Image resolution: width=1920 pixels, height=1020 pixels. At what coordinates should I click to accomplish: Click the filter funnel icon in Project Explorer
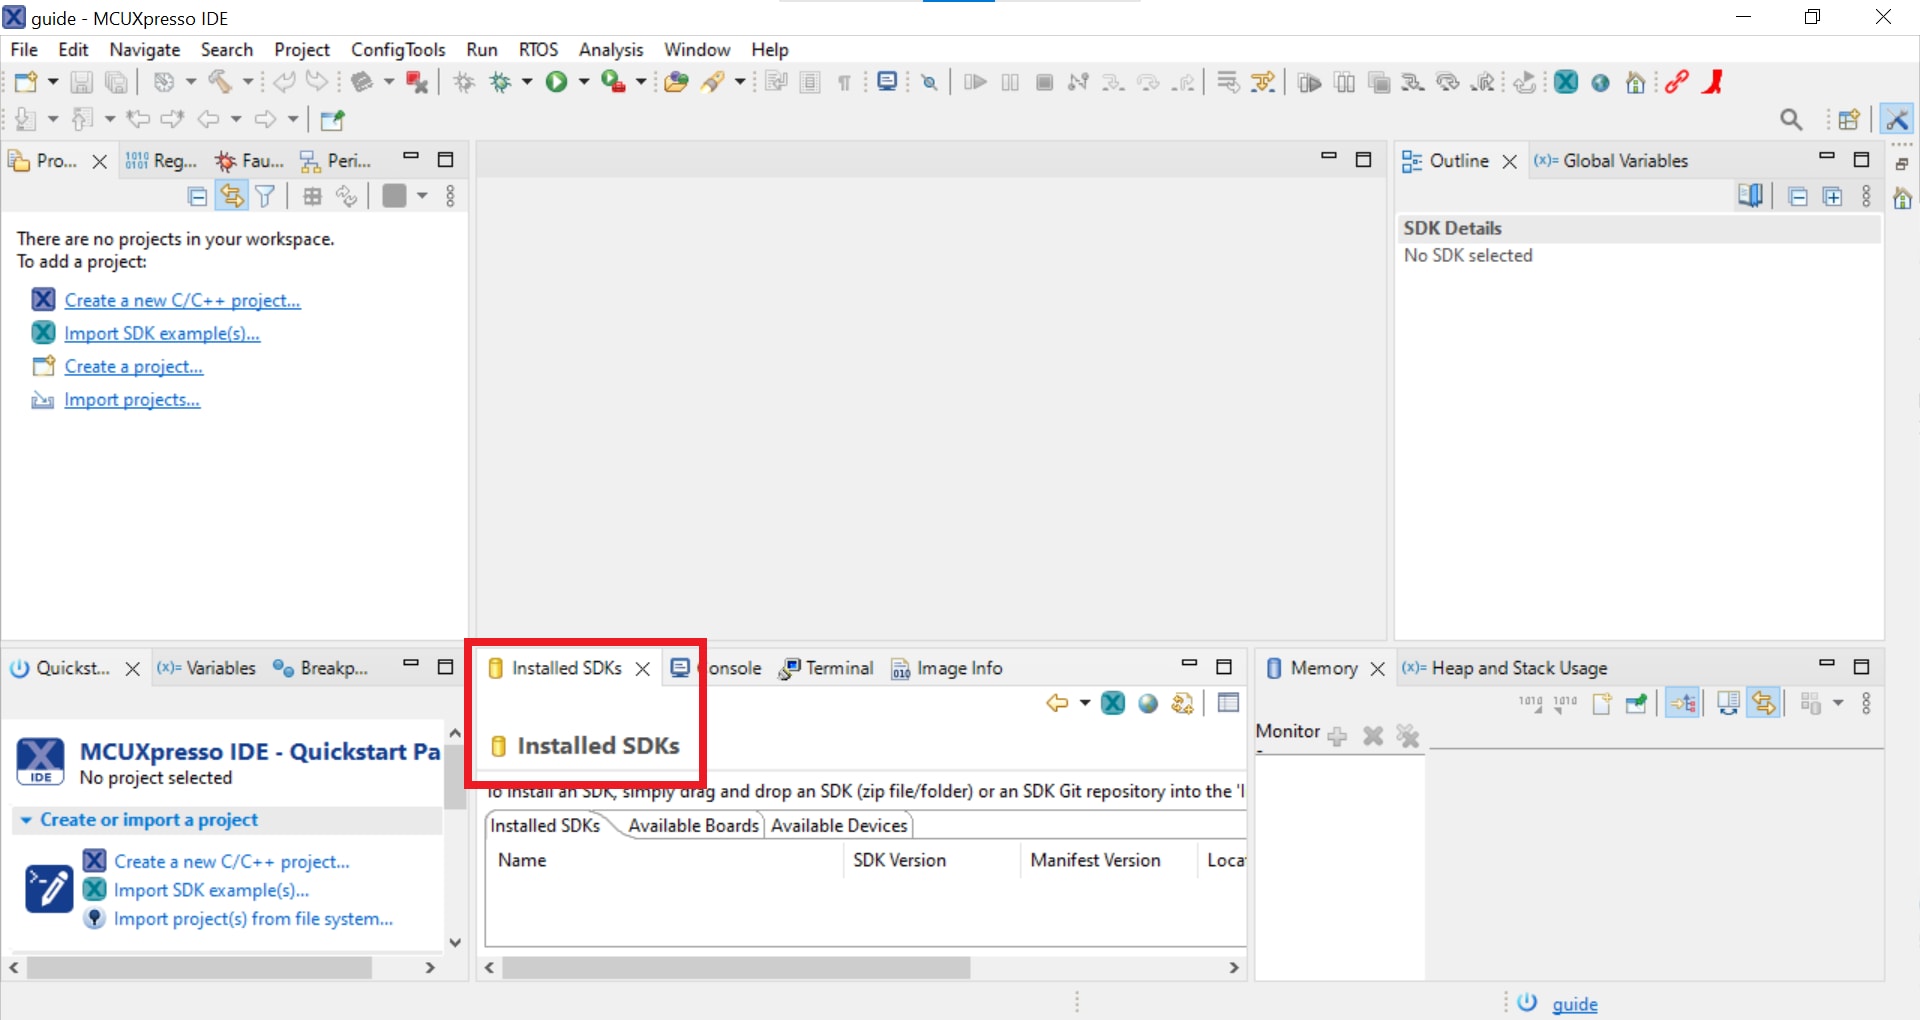(265, 197)
